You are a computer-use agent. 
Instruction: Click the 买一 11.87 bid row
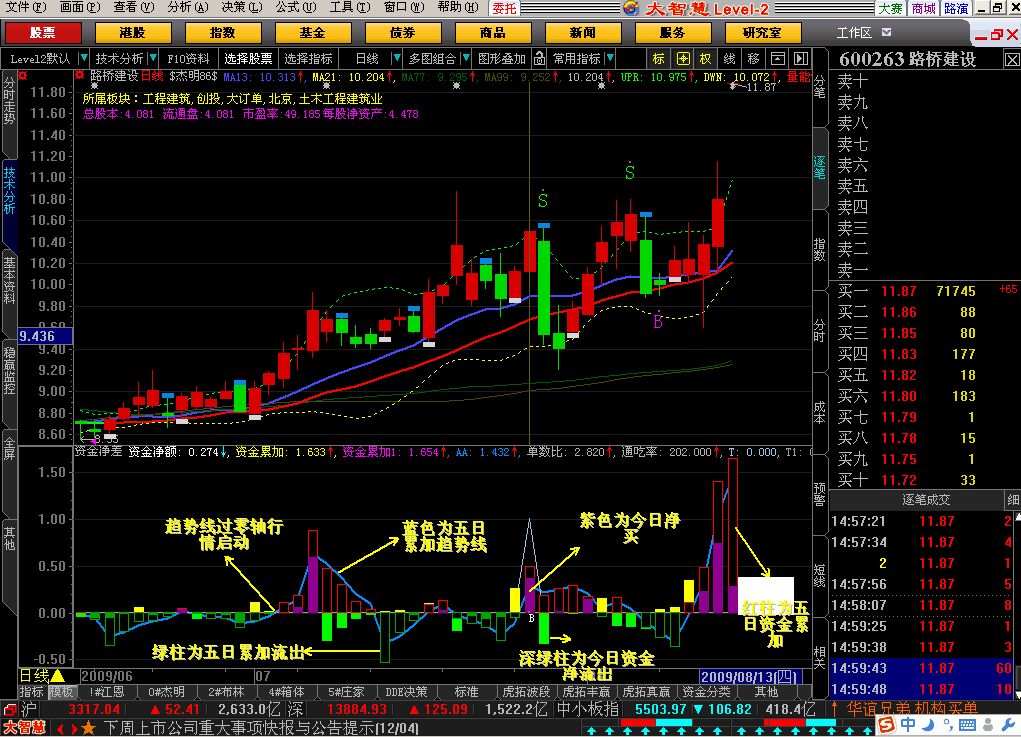925,291
